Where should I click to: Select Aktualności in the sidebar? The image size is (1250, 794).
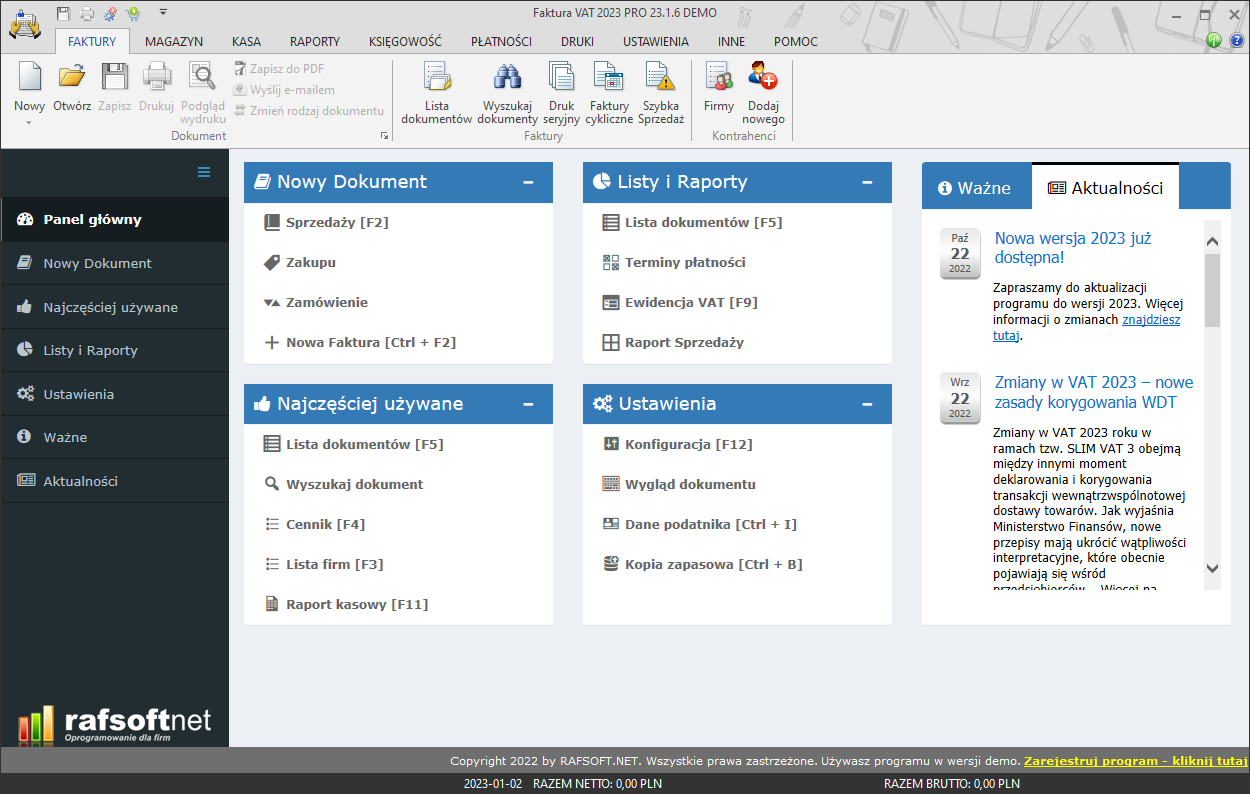coord(114,481)
